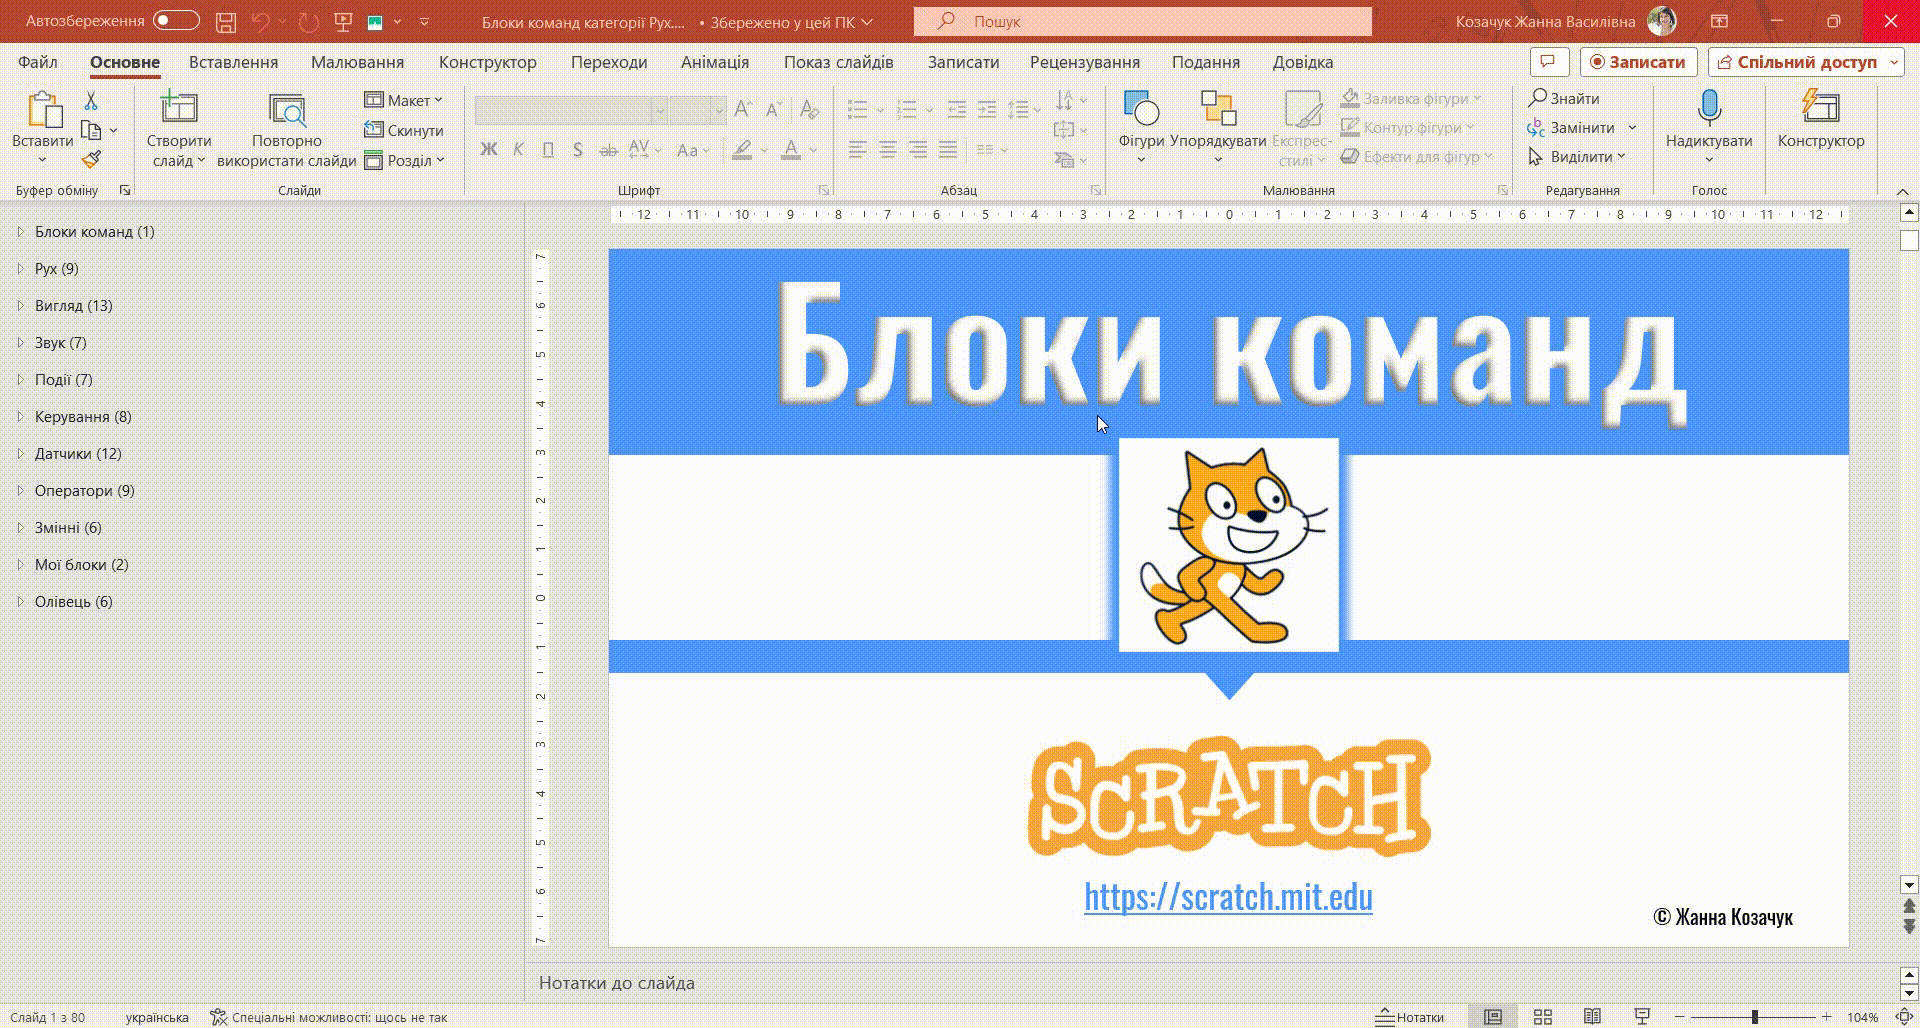This screenshot has height=1028, width=1920.
Task: Switch to the Конструктор tab
Action: (x=487, y=62)
